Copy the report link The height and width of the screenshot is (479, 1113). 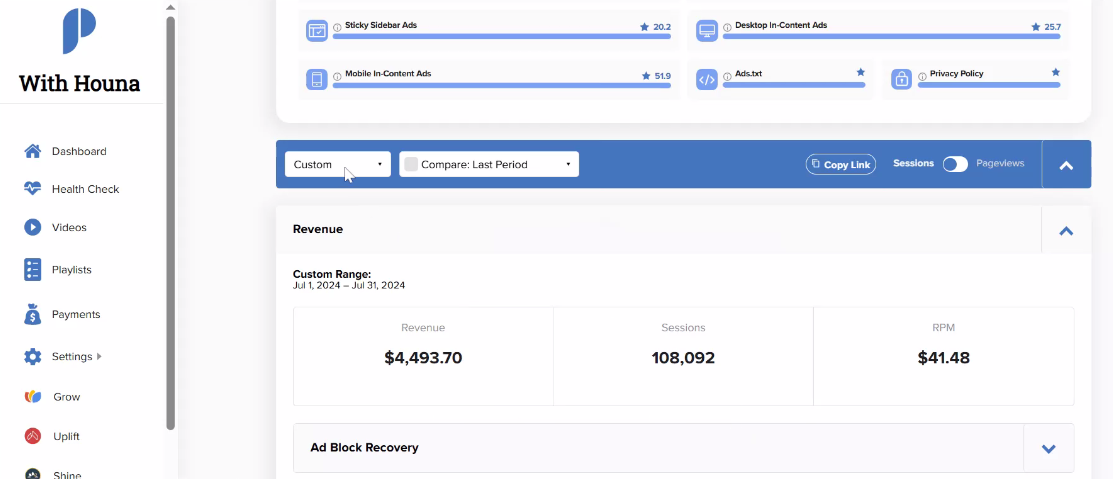841,165
